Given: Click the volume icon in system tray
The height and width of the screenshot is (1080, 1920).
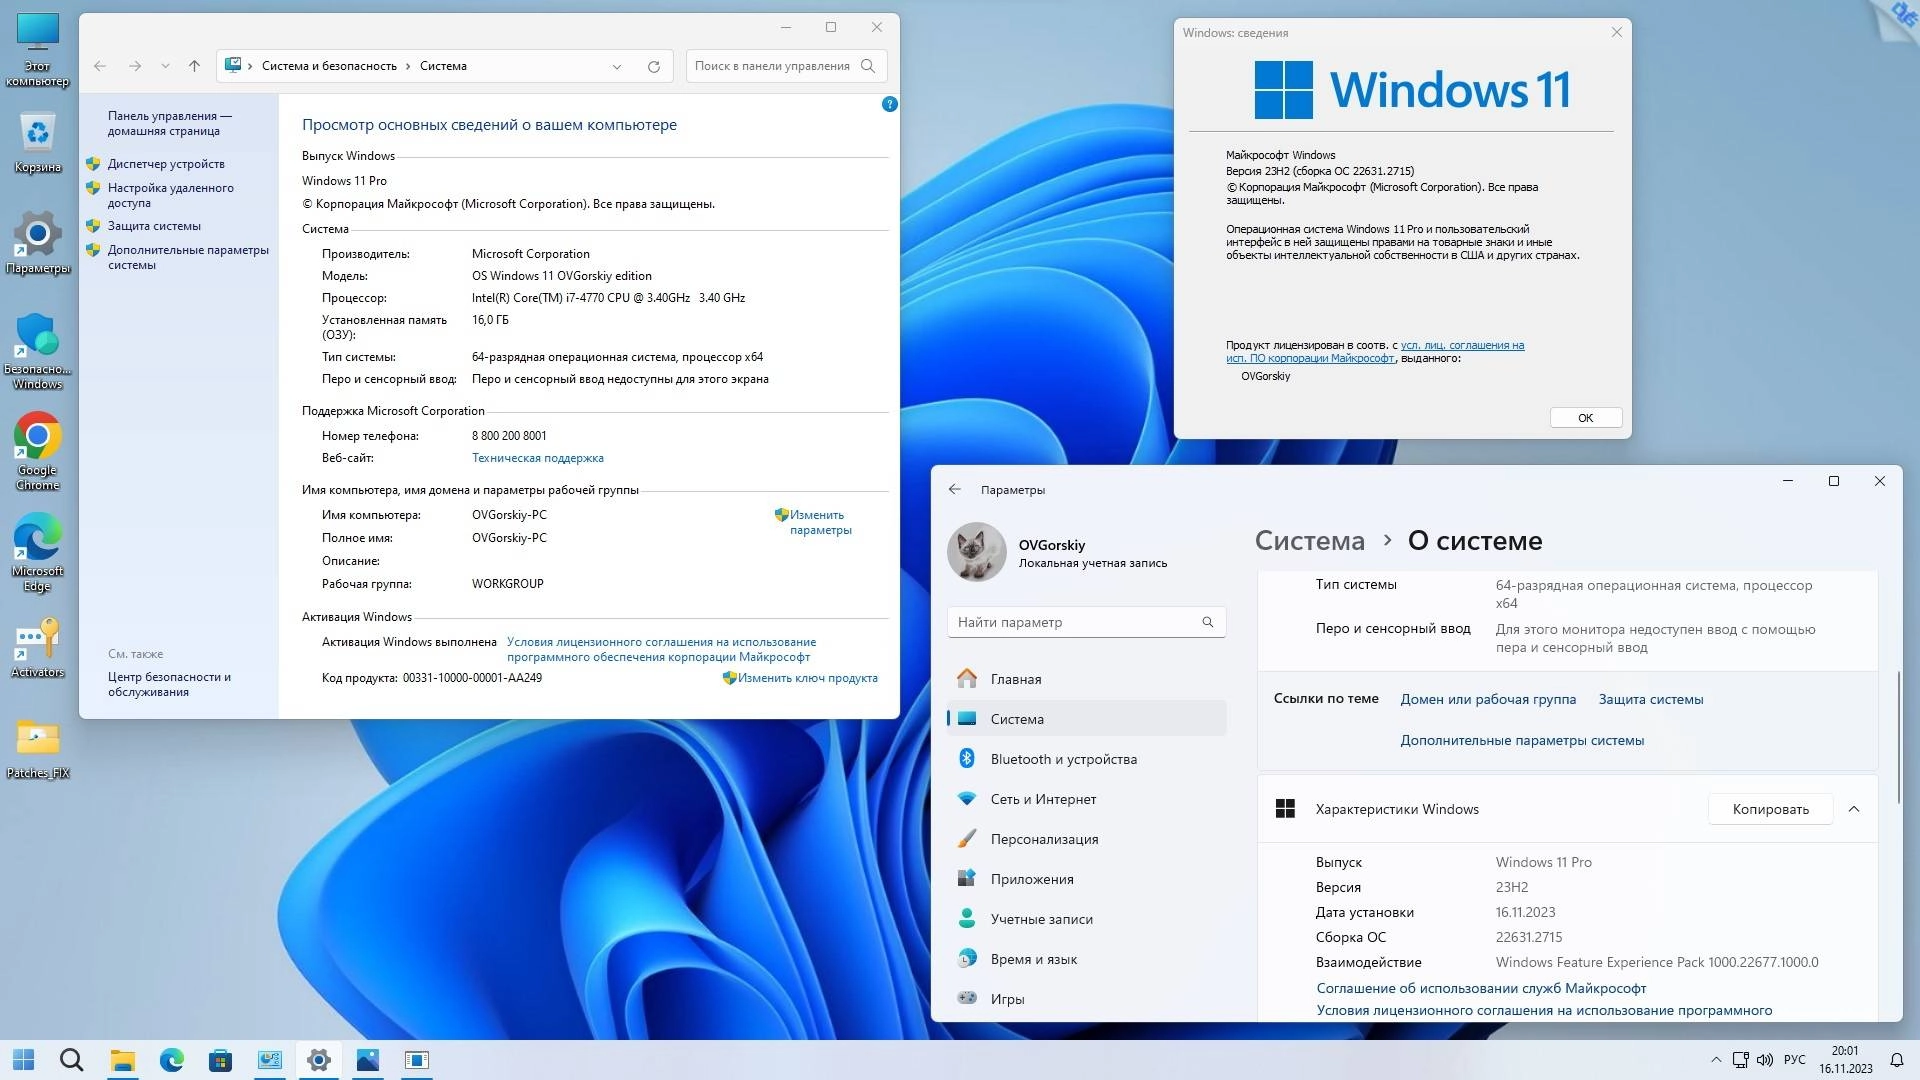Looking at the screenshot, I should pyautogui.click(x=1765, y=1060).
